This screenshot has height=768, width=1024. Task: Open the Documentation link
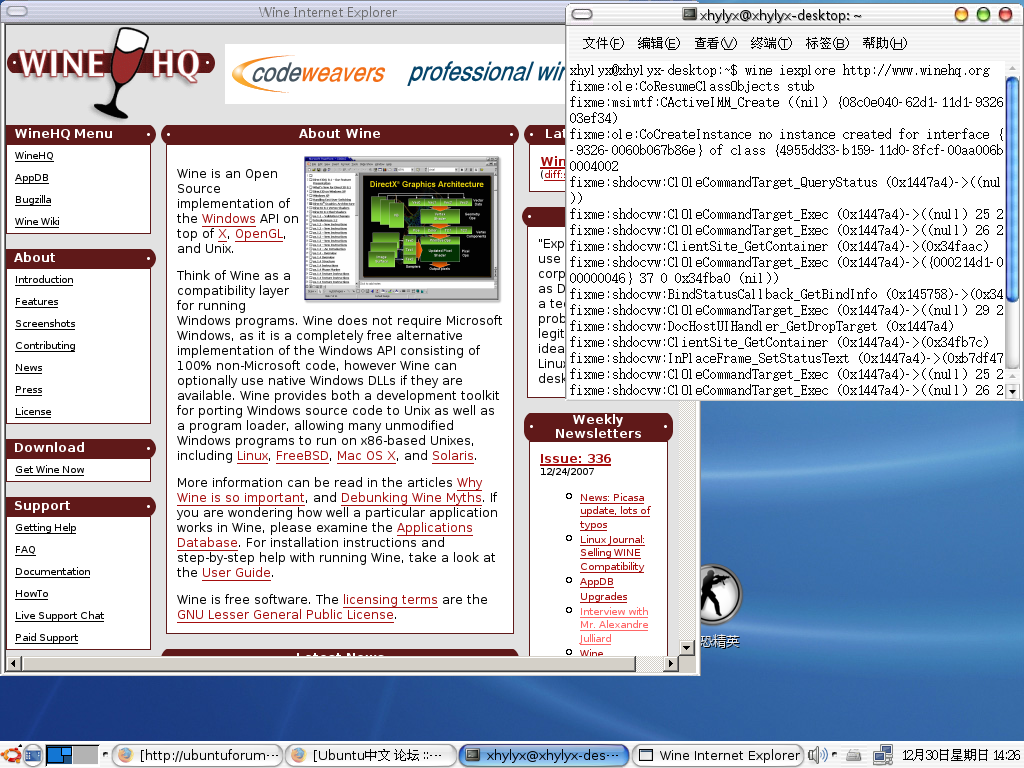click(52, 571)
